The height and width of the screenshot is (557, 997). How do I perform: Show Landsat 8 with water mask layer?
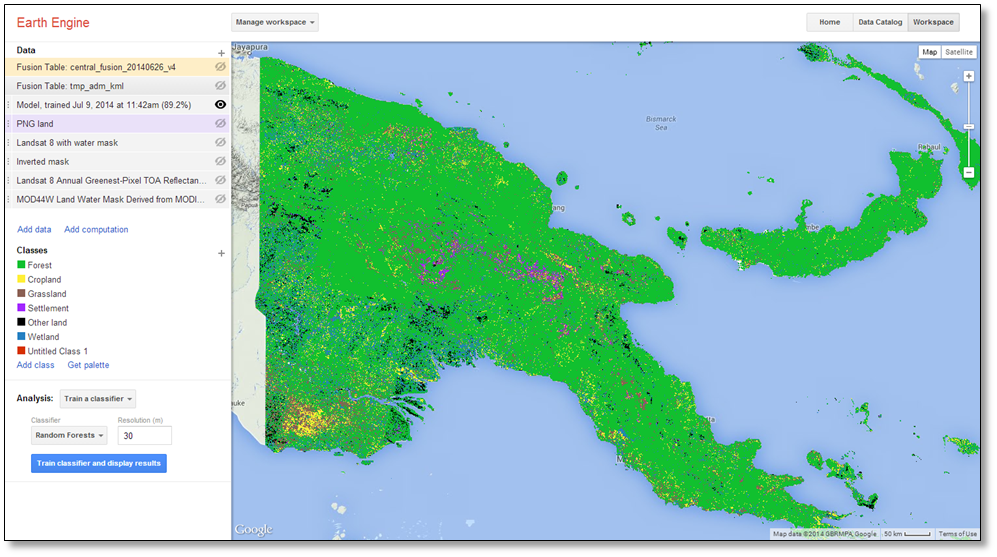point(220,142)
